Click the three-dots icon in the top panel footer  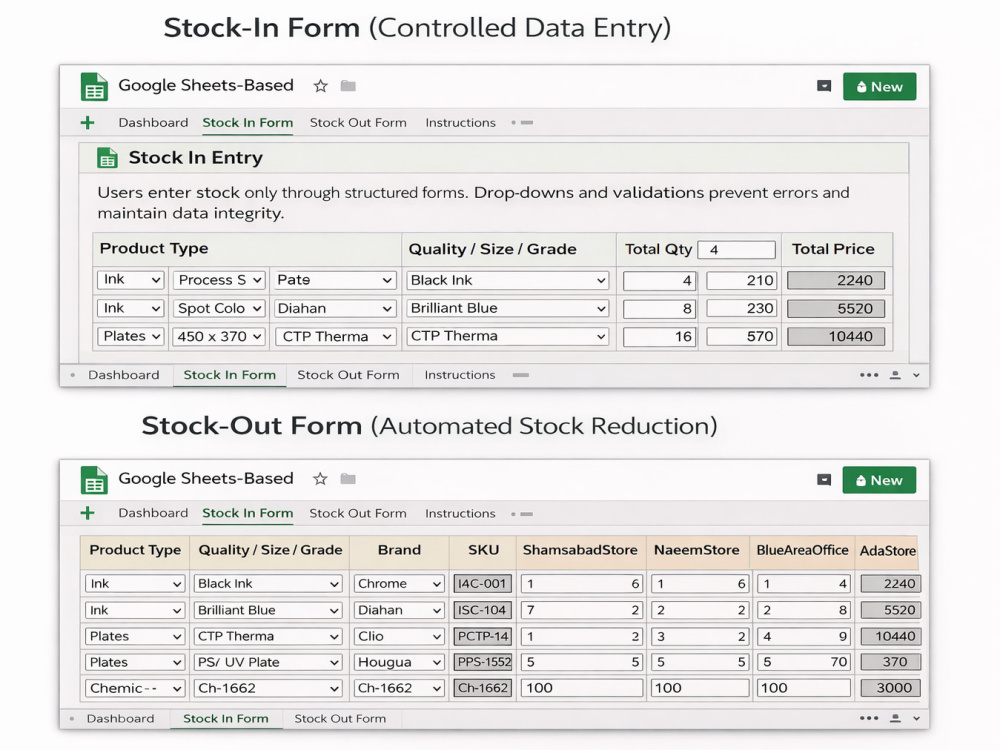(x=869, y=375)
